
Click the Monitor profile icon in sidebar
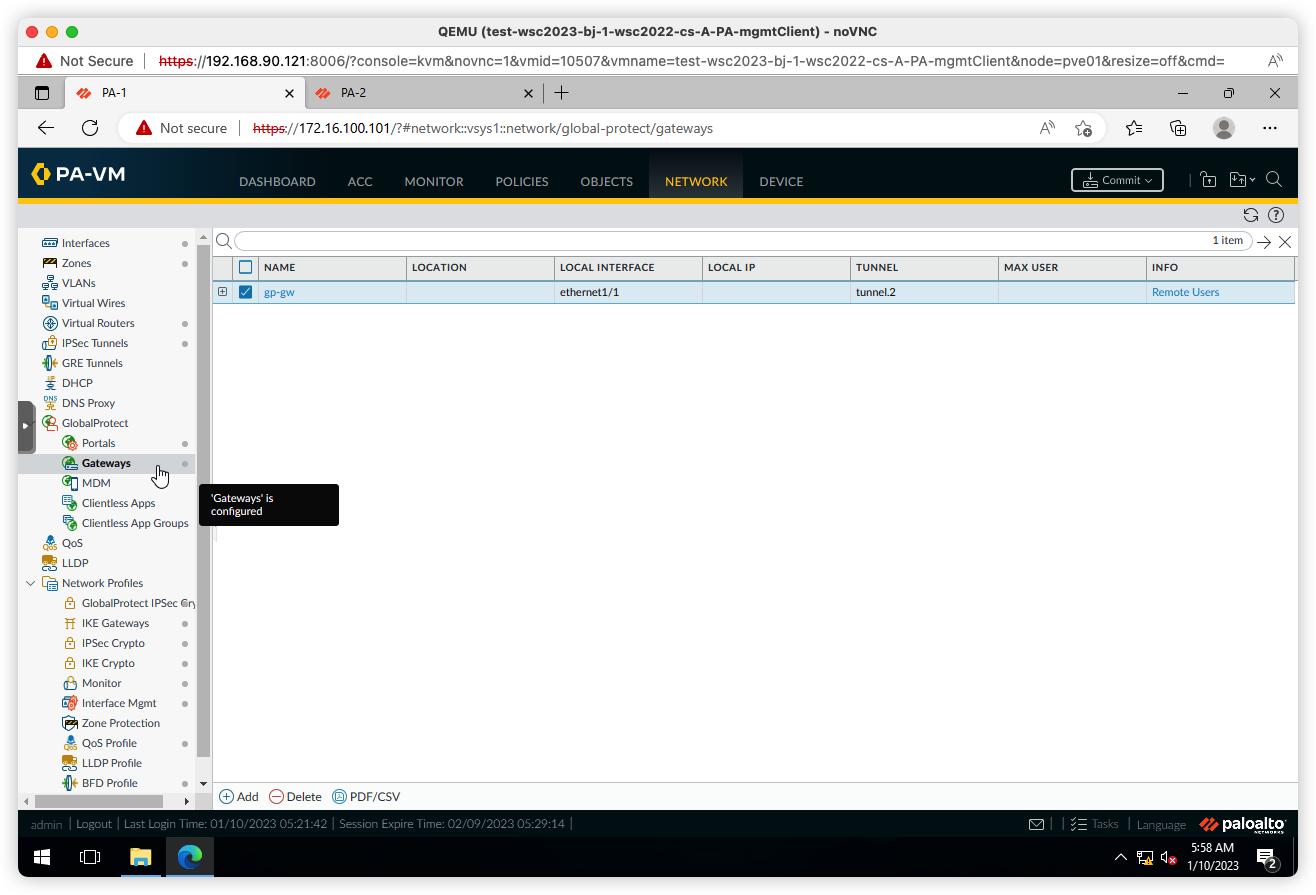(x=70, y=683)
